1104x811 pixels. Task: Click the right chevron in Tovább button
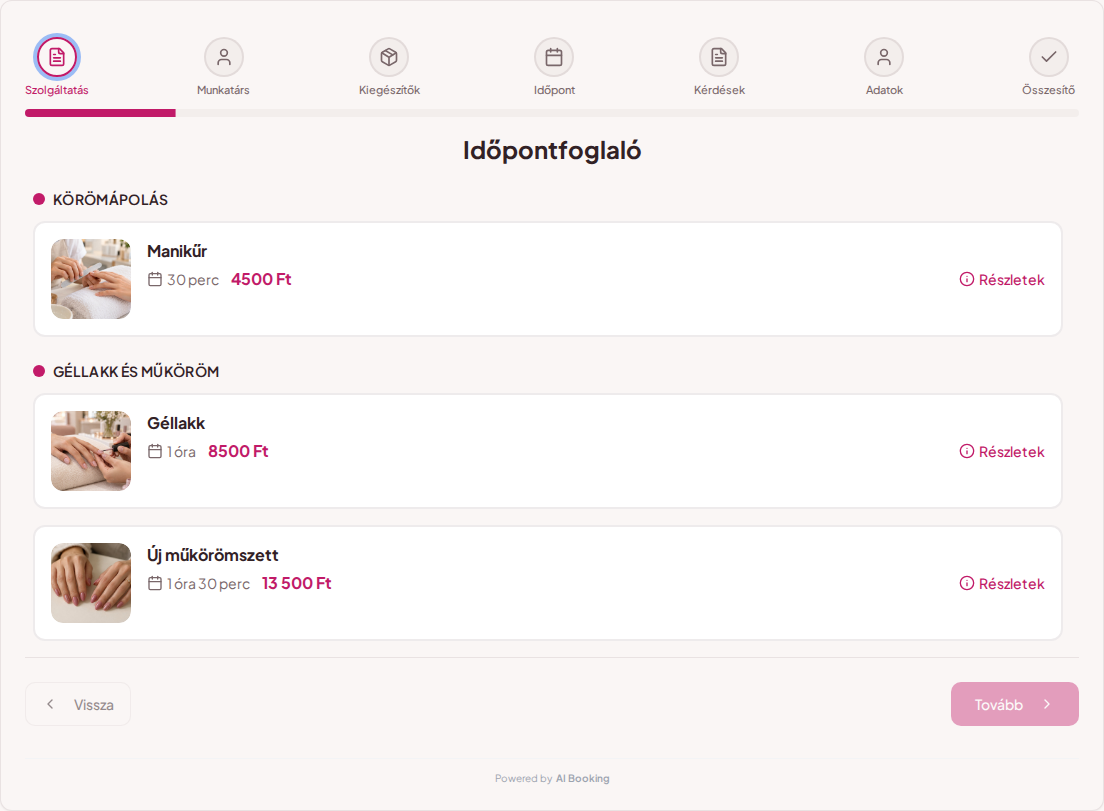[1047, 704]
